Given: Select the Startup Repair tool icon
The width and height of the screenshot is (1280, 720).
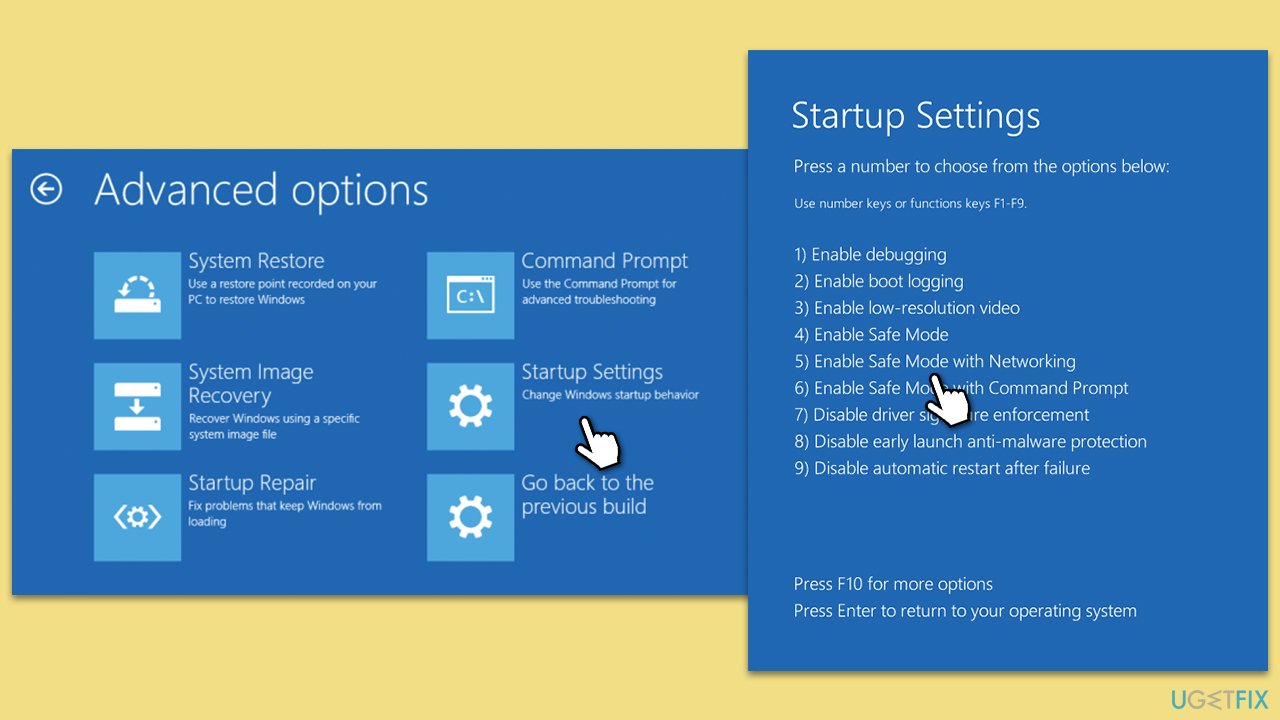Looking at the screenshot, I should [x=137, y=517].
